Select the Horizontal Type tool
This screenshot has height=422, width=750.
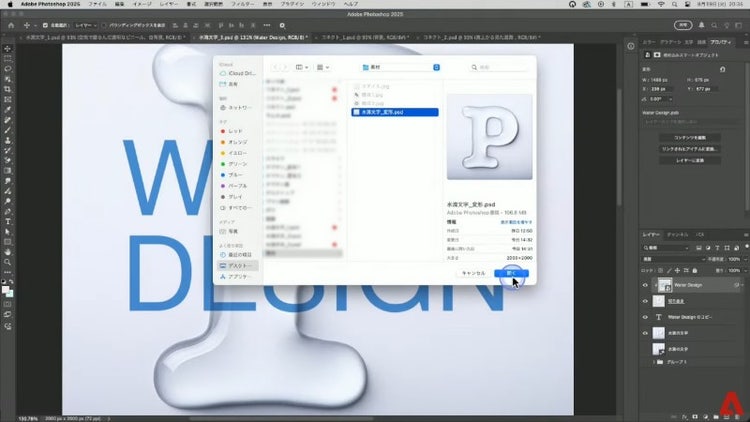(x=8, y=222)
